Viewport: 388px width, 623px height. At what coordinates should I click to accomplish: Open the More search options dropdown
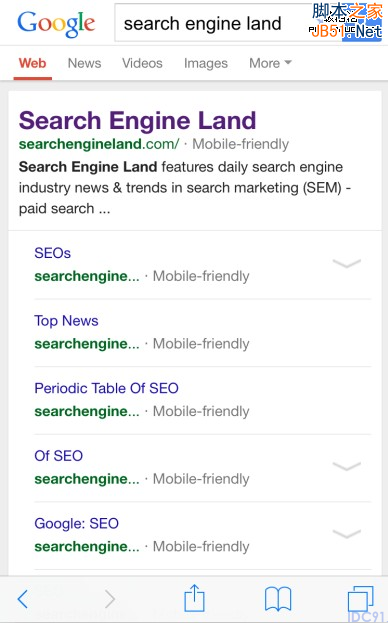click(x=270, y=63)
